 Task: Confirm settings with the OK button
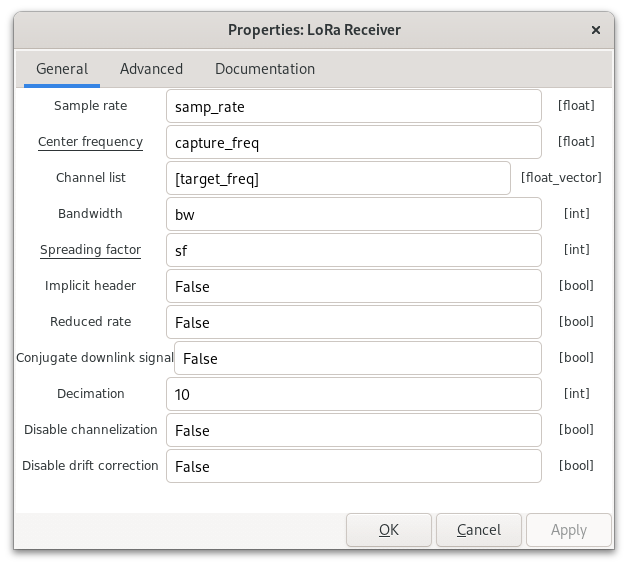[388, 530]
